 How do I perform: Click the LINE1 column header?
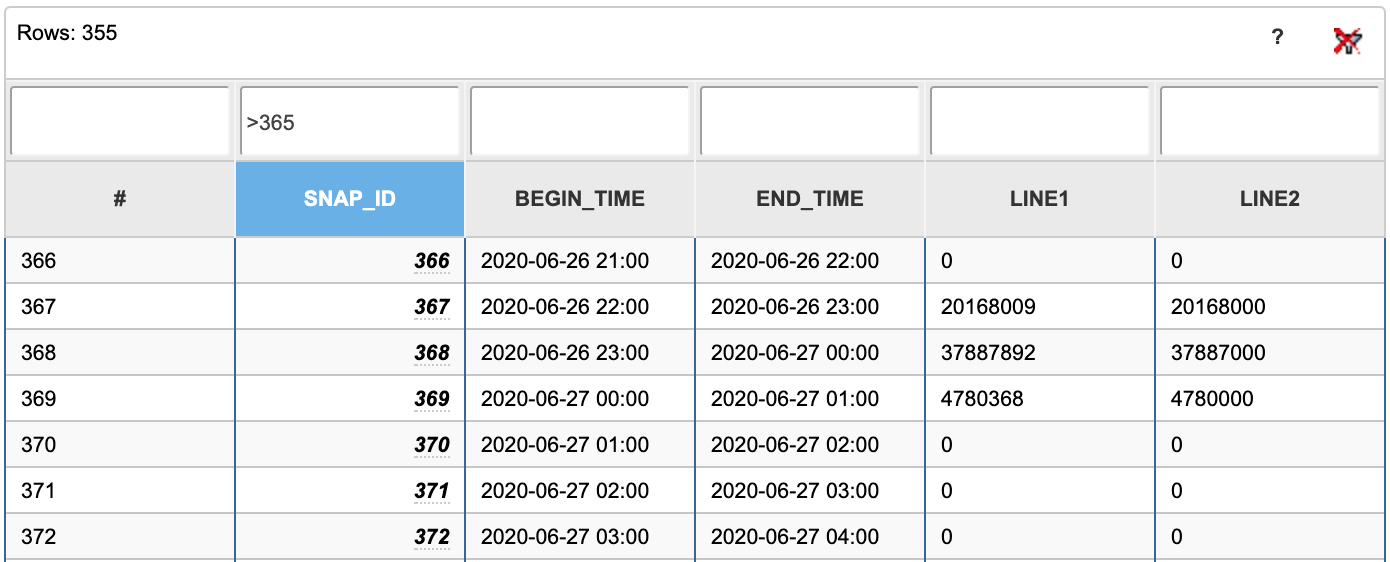pyautogui.click(x=1040, y=198)
